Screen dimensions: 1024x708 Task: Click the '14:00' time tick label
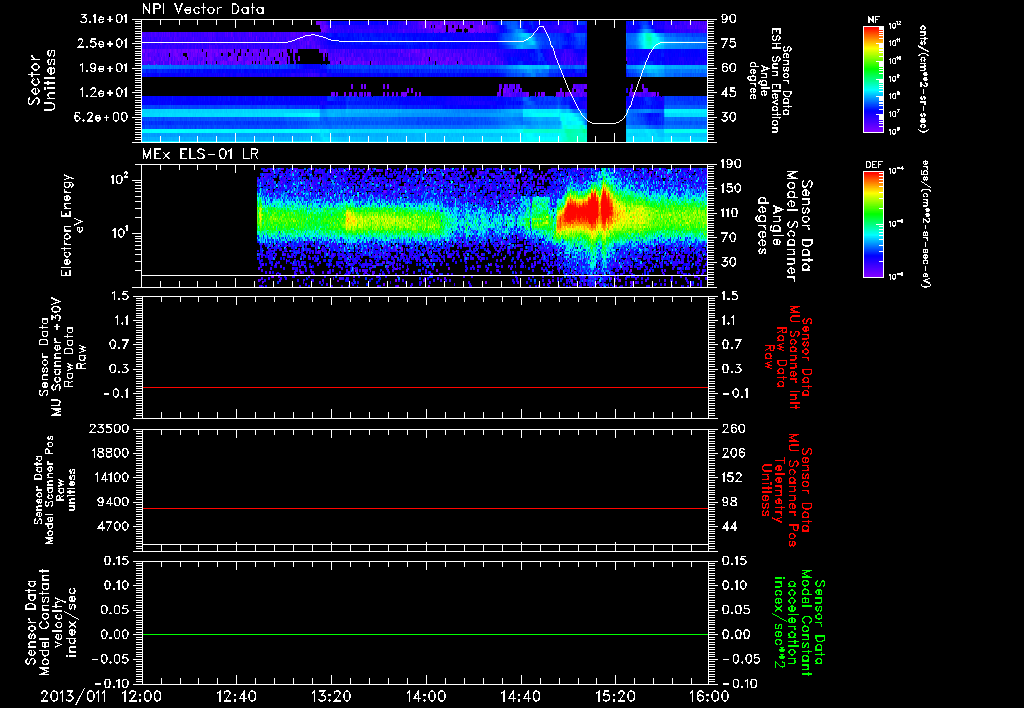pos(426,696)
